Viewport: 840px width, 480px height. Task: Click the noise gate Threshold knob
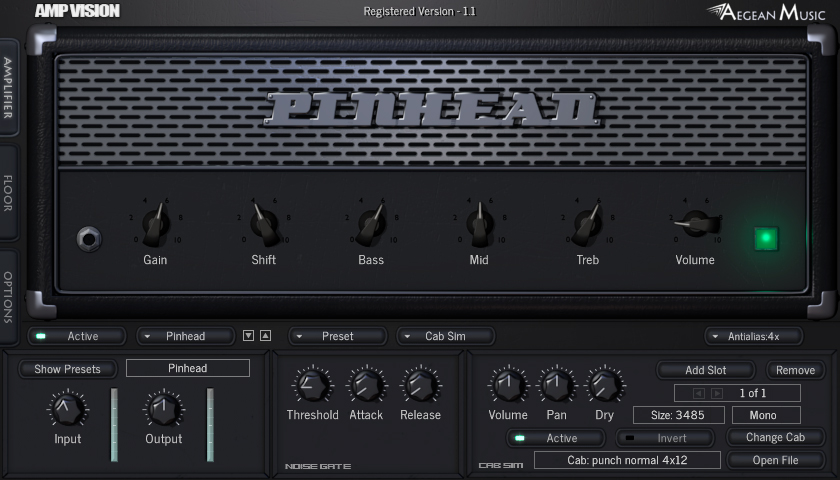coord(313,385)
